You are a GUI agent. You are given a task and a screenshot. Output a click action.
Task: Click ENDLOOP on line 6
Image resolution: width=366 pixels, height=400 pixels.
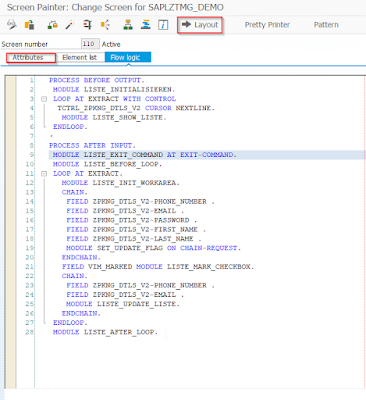pos(70,127)
